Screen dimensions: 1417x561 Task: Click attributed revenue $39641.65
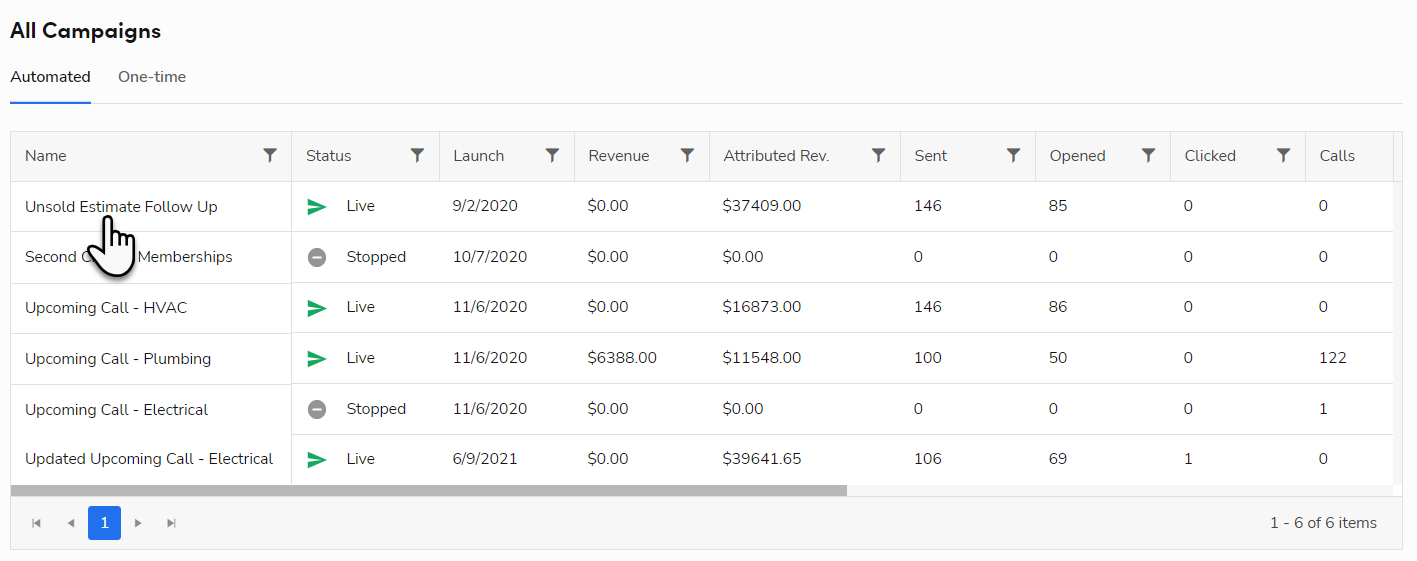(x=762, y=459)
